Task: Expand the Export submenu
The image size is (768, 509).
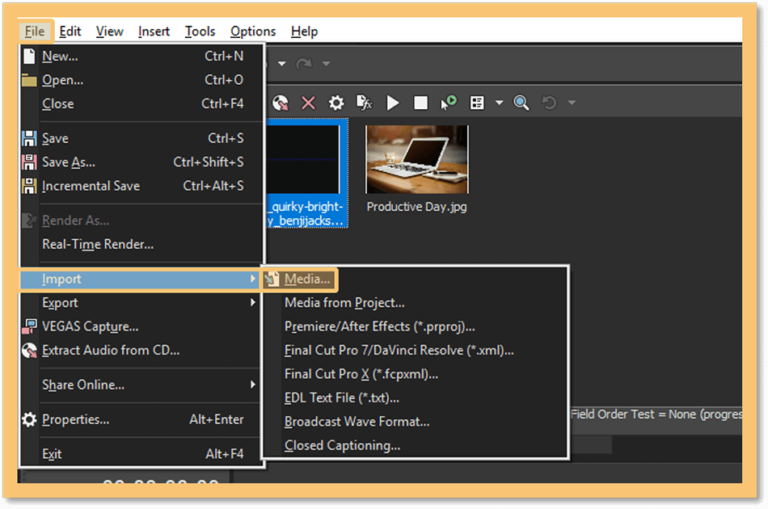Action: [x=142, y=303]
